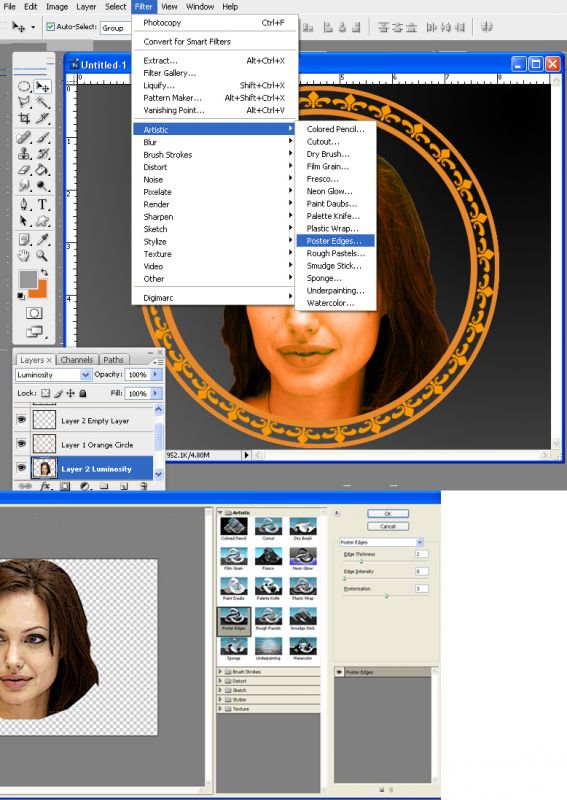Open the Edit menu

point(31,7)
